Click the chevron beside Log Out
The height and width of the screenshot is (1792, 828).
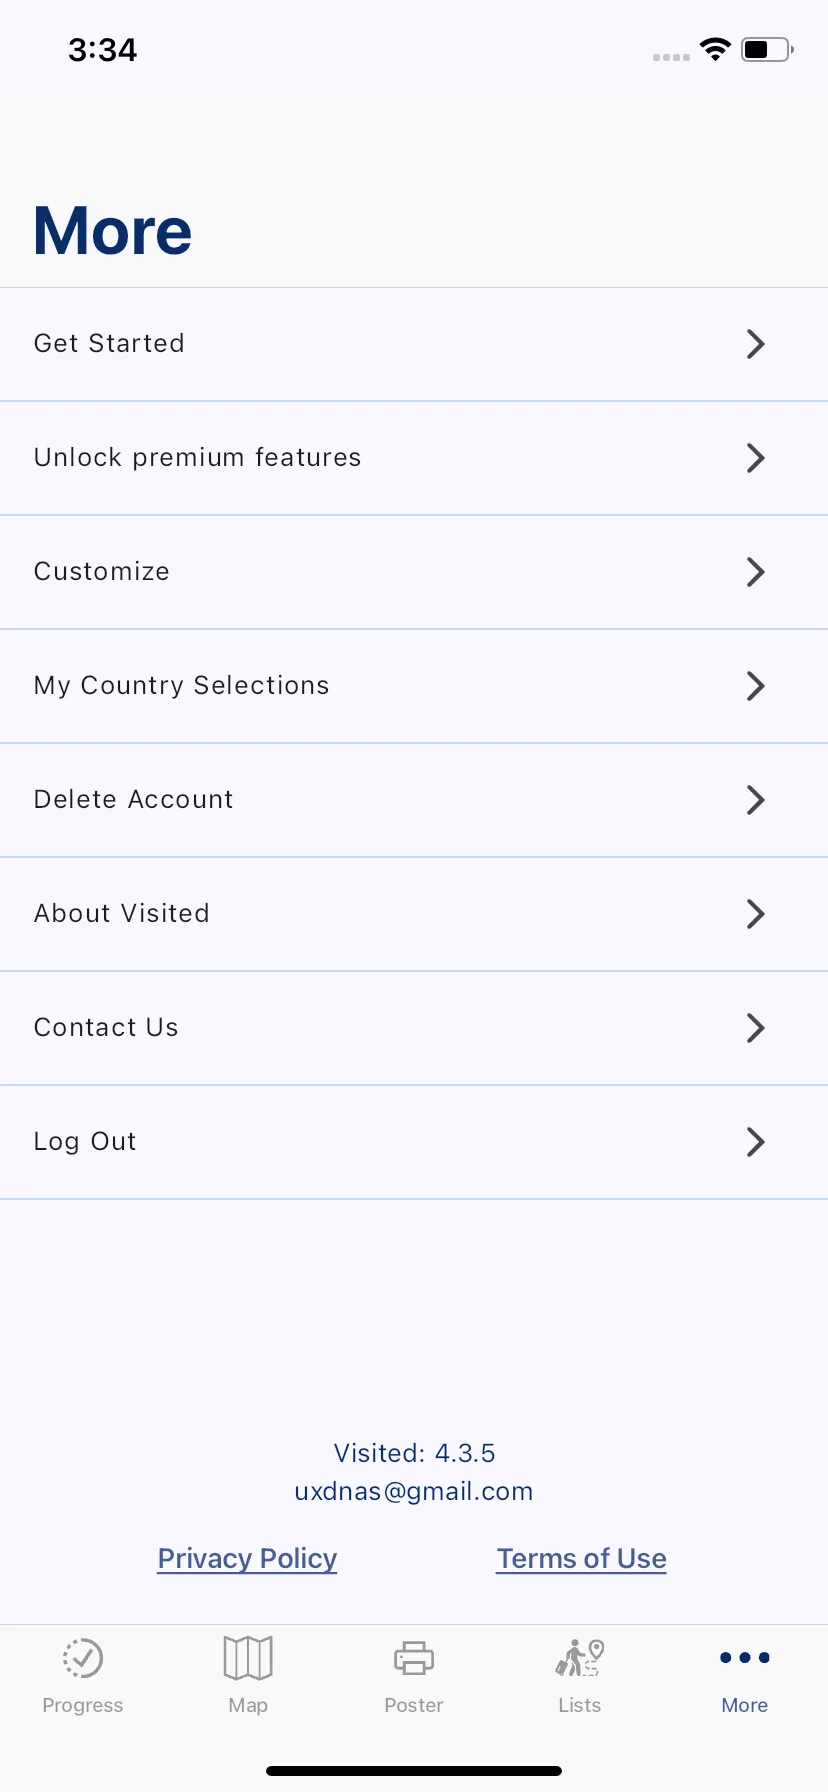pos(756,1142)
